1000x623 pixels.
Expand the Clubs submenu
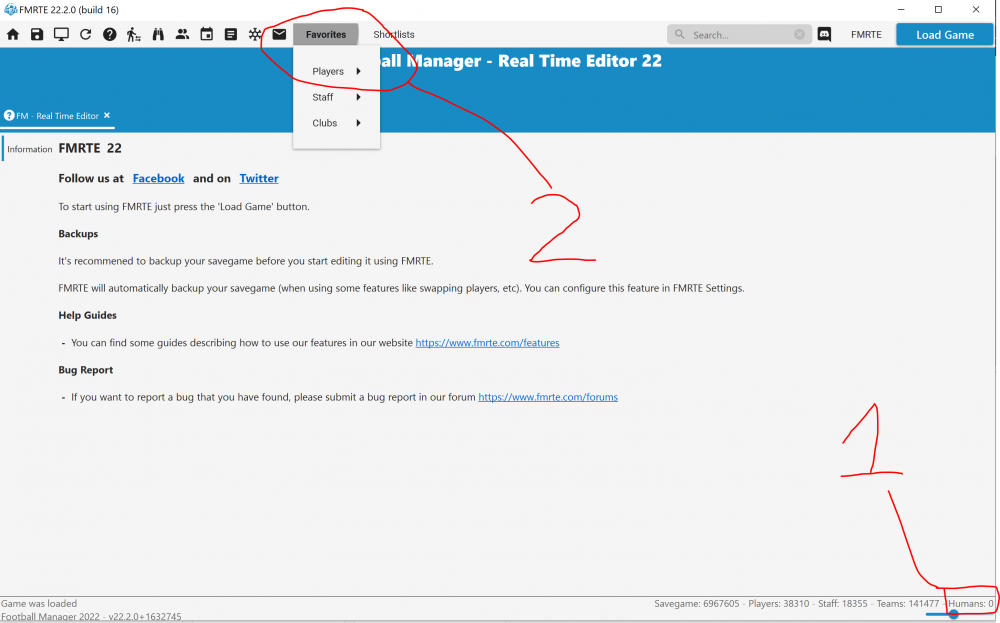tap(336, 123)
